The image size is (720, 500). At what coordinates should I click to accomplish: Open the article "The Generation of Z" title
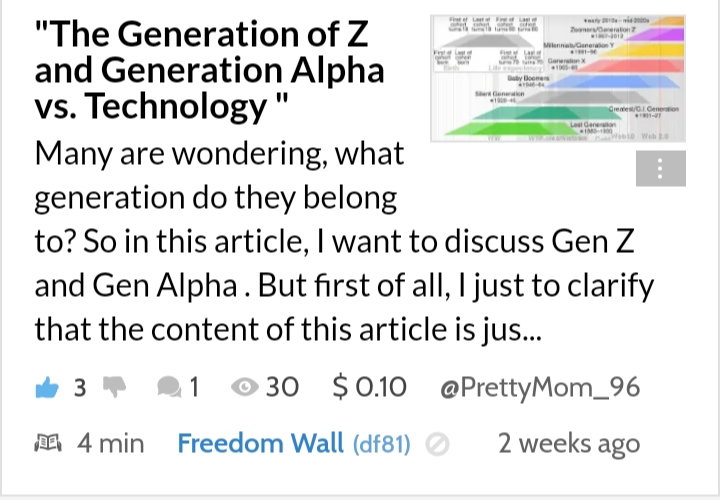click(x=209, y=70)
